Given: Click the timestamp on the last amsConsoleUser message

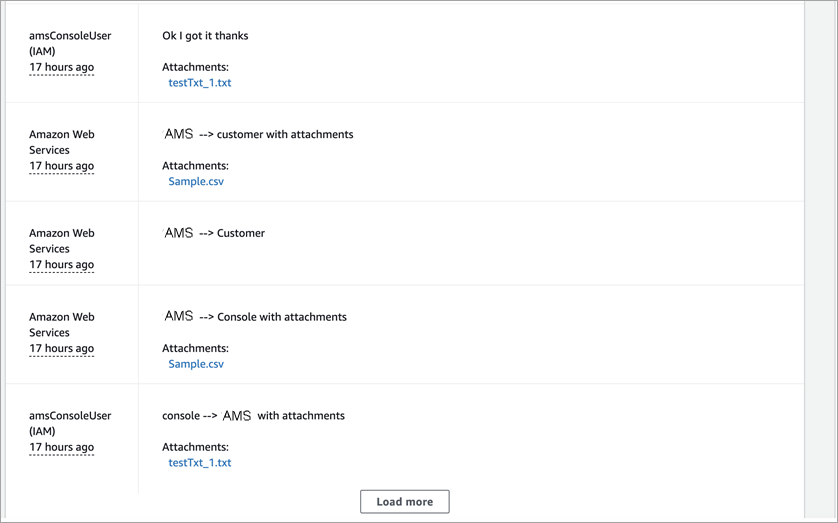Looking at the screenshot, I should point(61,447).
